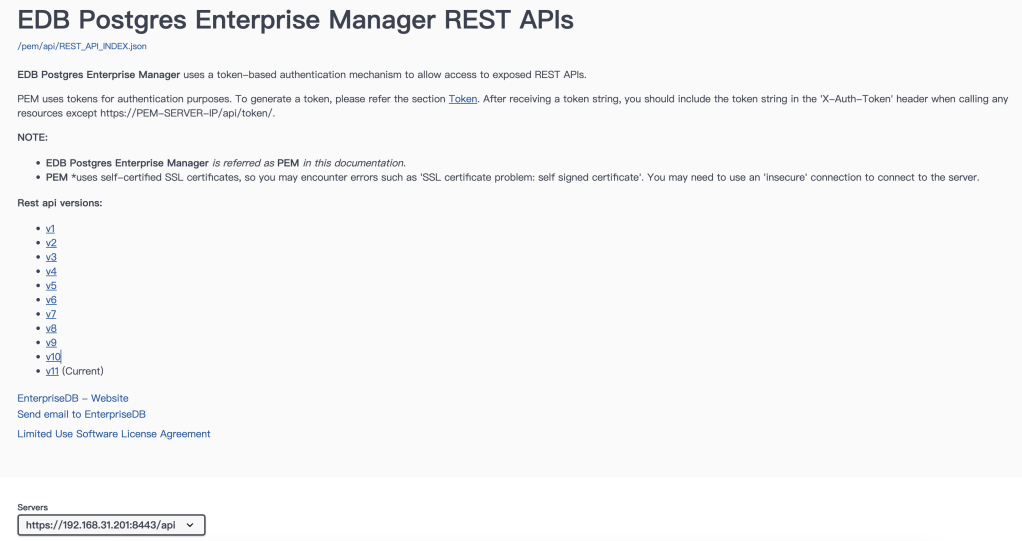Click the server URL text in selector
The height and width of the screenshot is (541, 1022).
pyautogui.click(x=100, y=524)
